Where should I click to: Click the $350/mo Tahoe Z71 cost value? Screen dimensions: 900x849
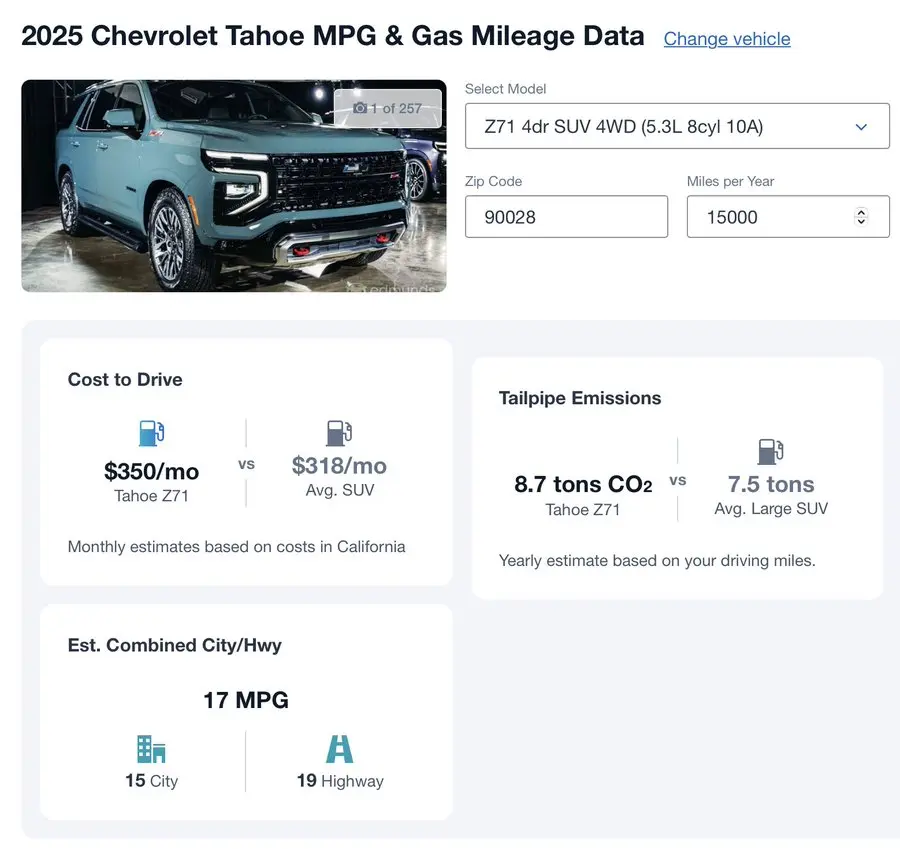(151, 471)
